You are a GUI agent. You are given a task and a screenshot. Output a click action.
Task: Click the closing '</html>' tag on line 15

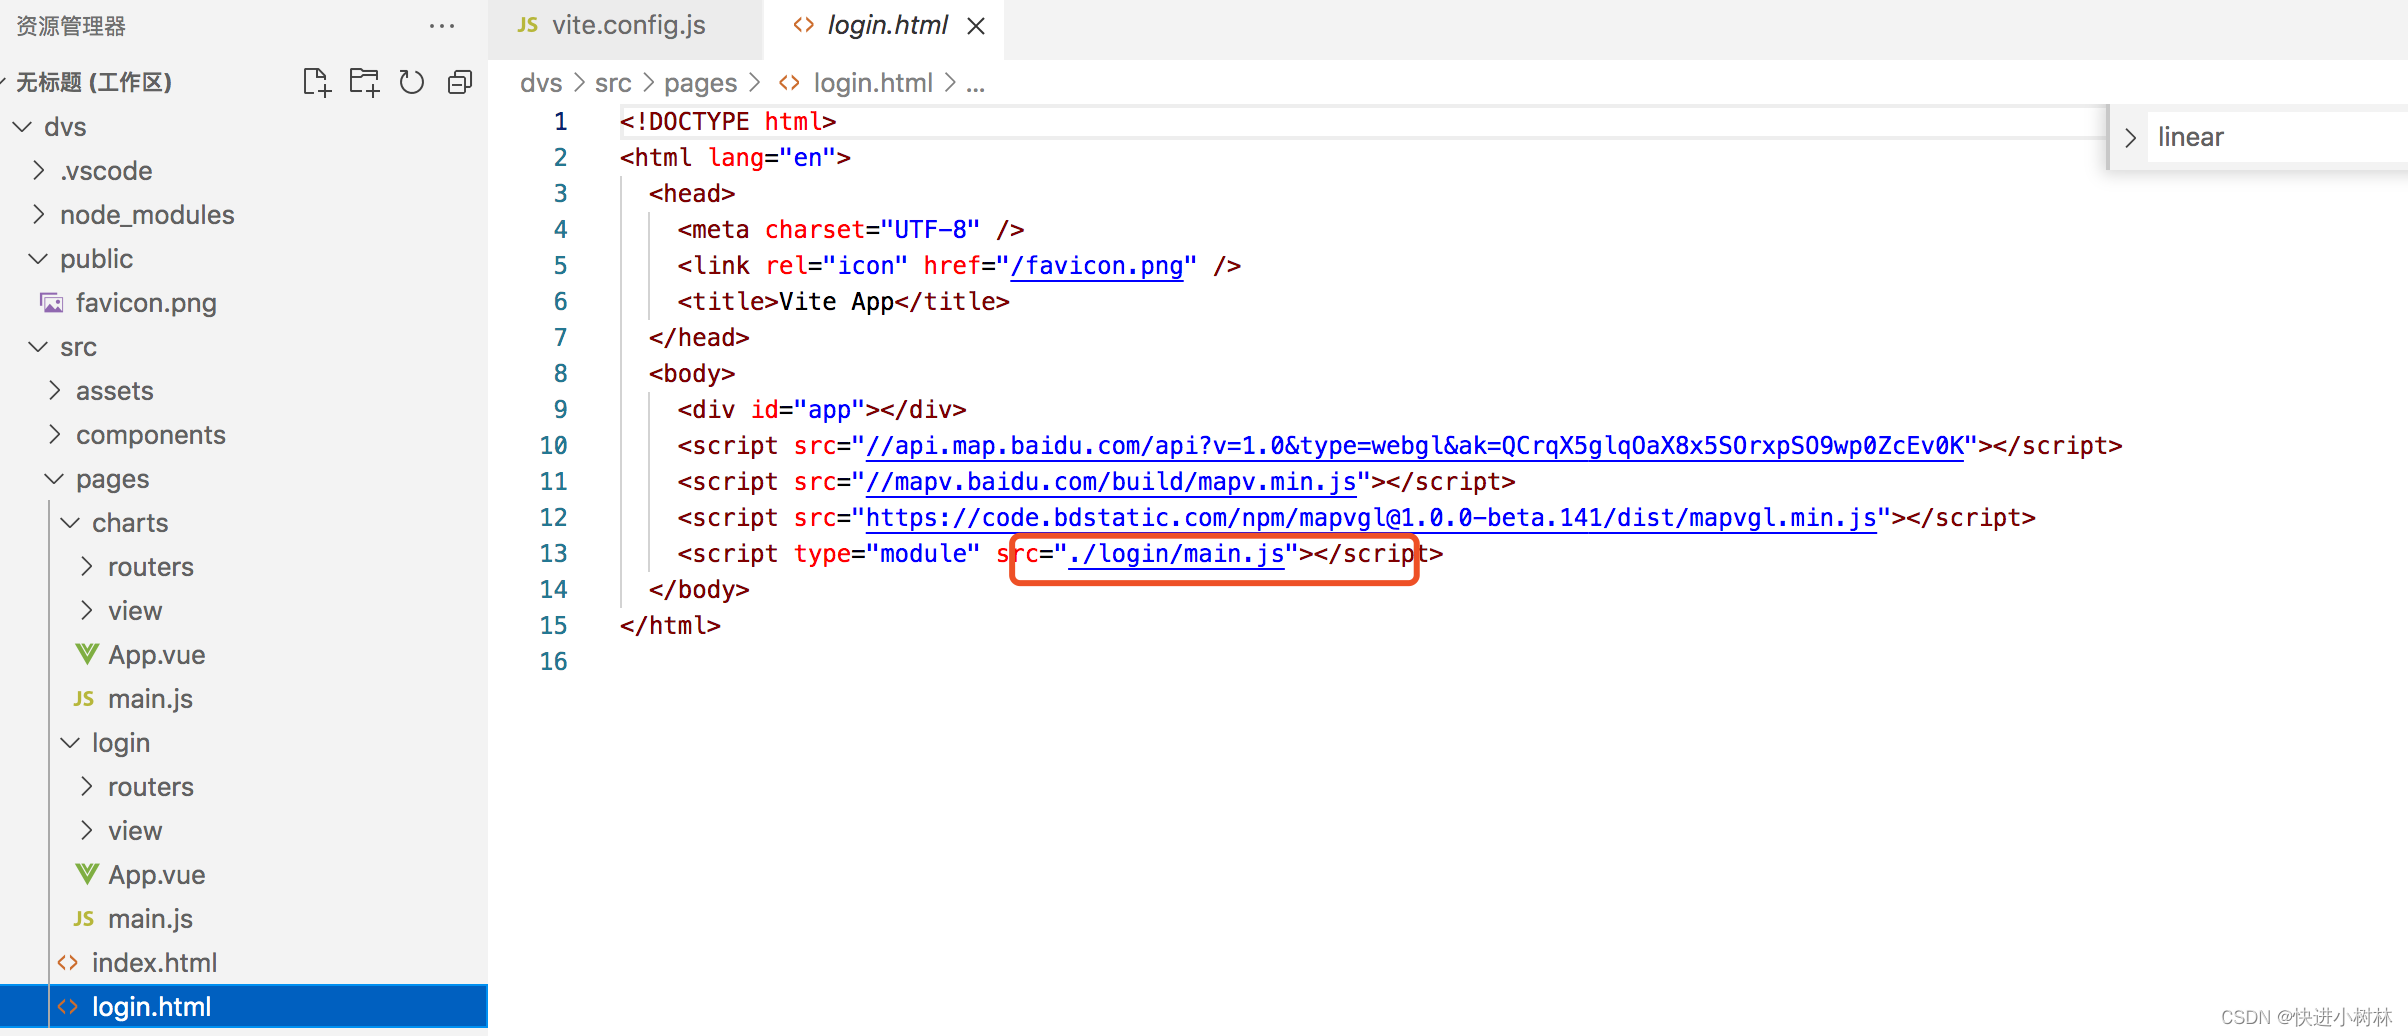coord(670,626)
